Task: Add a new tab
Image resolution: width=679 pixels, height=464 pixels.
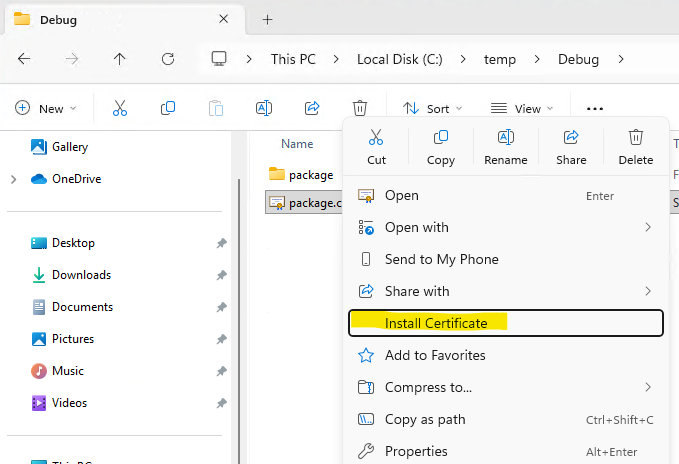Action: click(267, 19)
